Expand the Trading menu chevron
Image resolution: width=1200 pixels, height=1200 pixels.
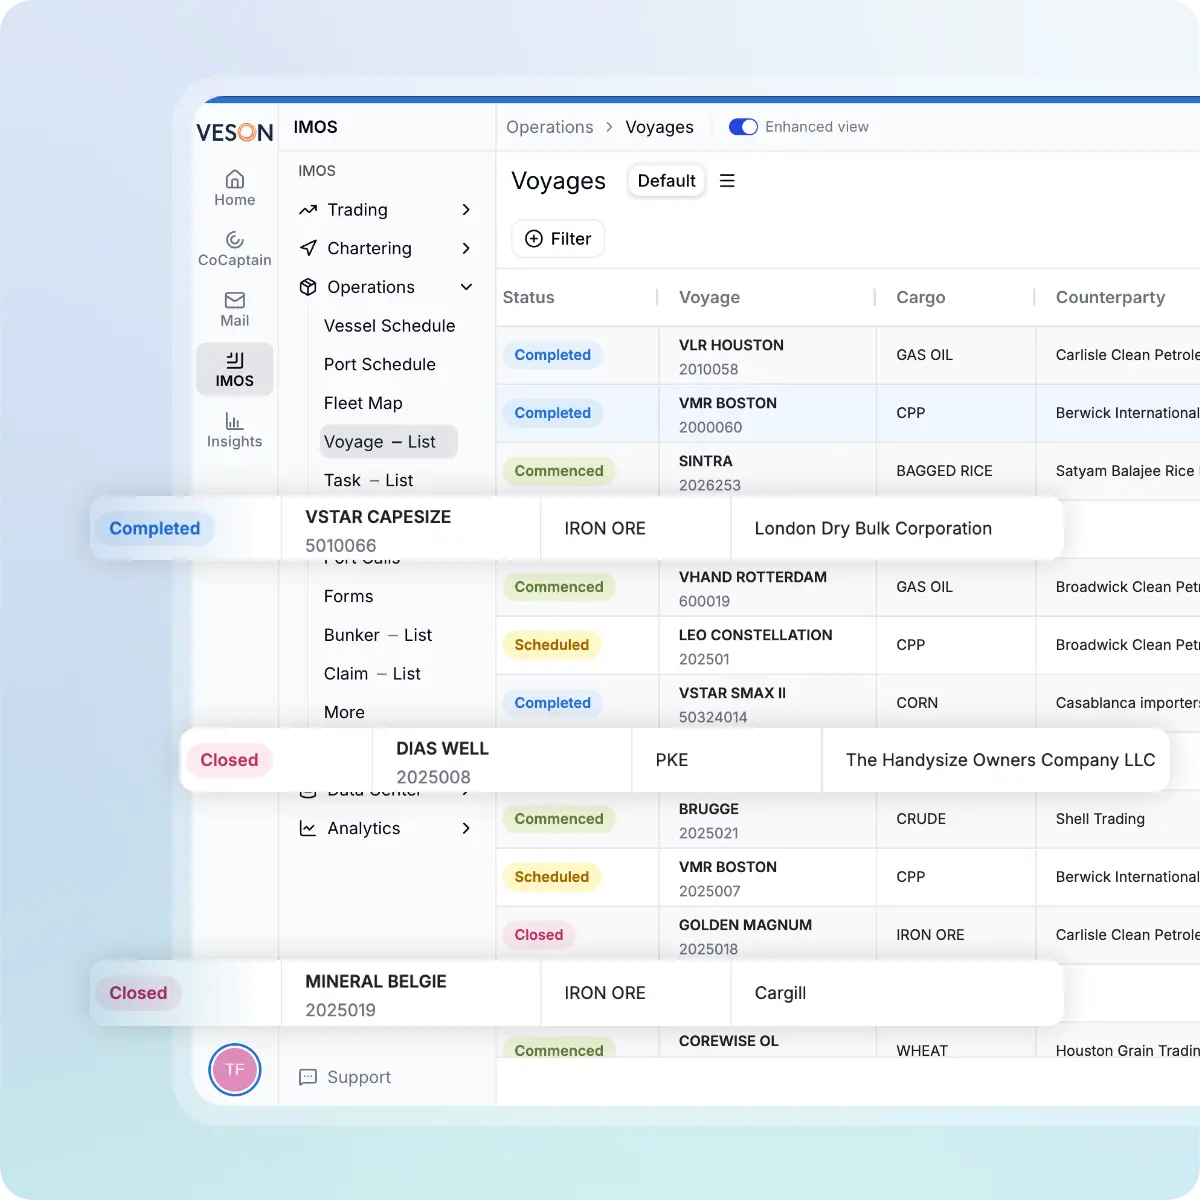pyautogui.click(x=466, y=210)
